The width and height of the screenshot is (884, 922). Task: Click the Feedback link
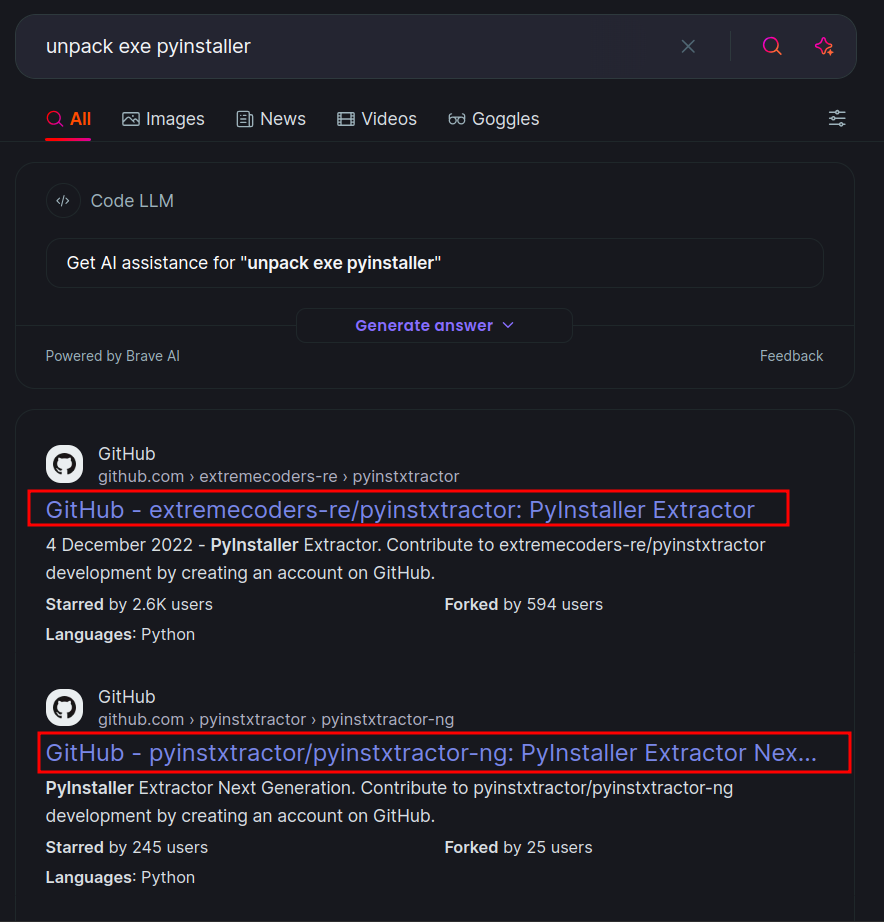point(791,356)
